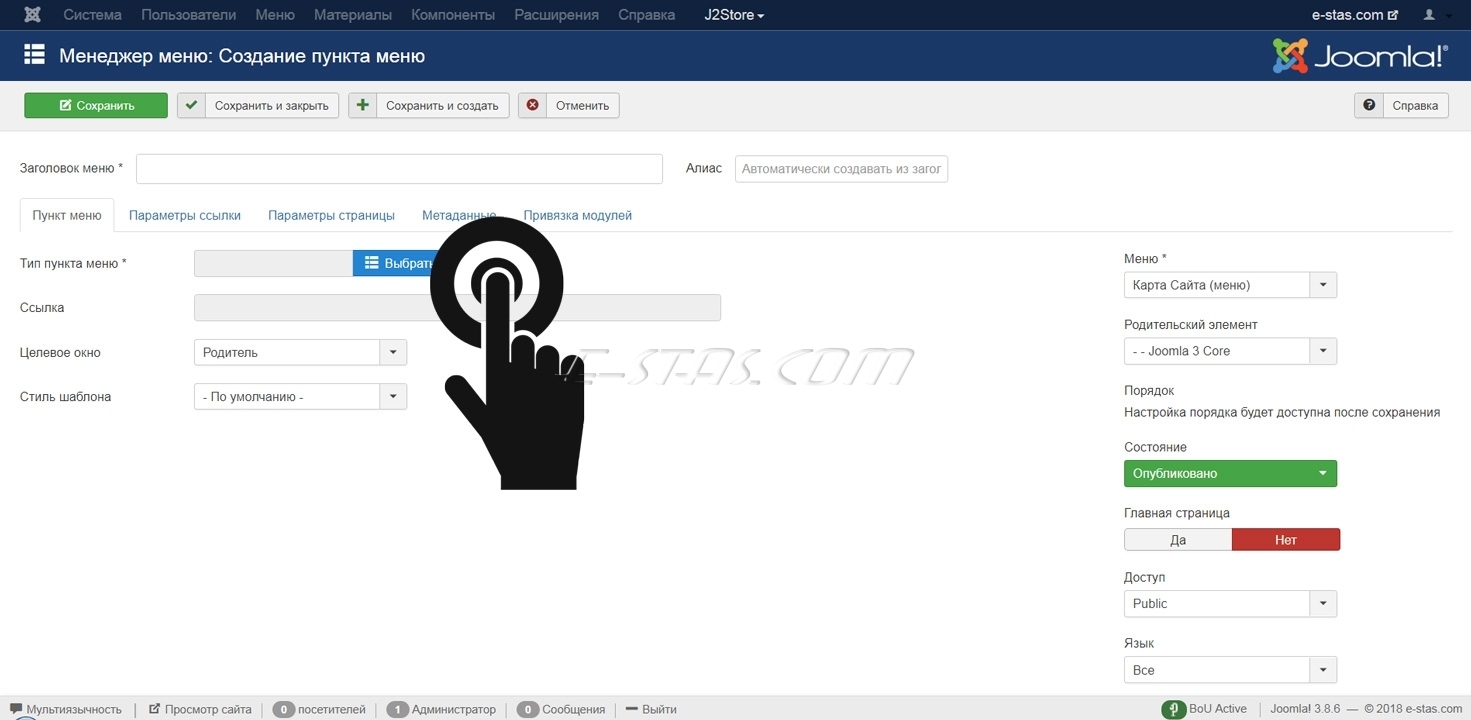The height and width of the screenshot is (720, 1471).
Task: Open the user account icon menu
Action: coord(1435,15)
